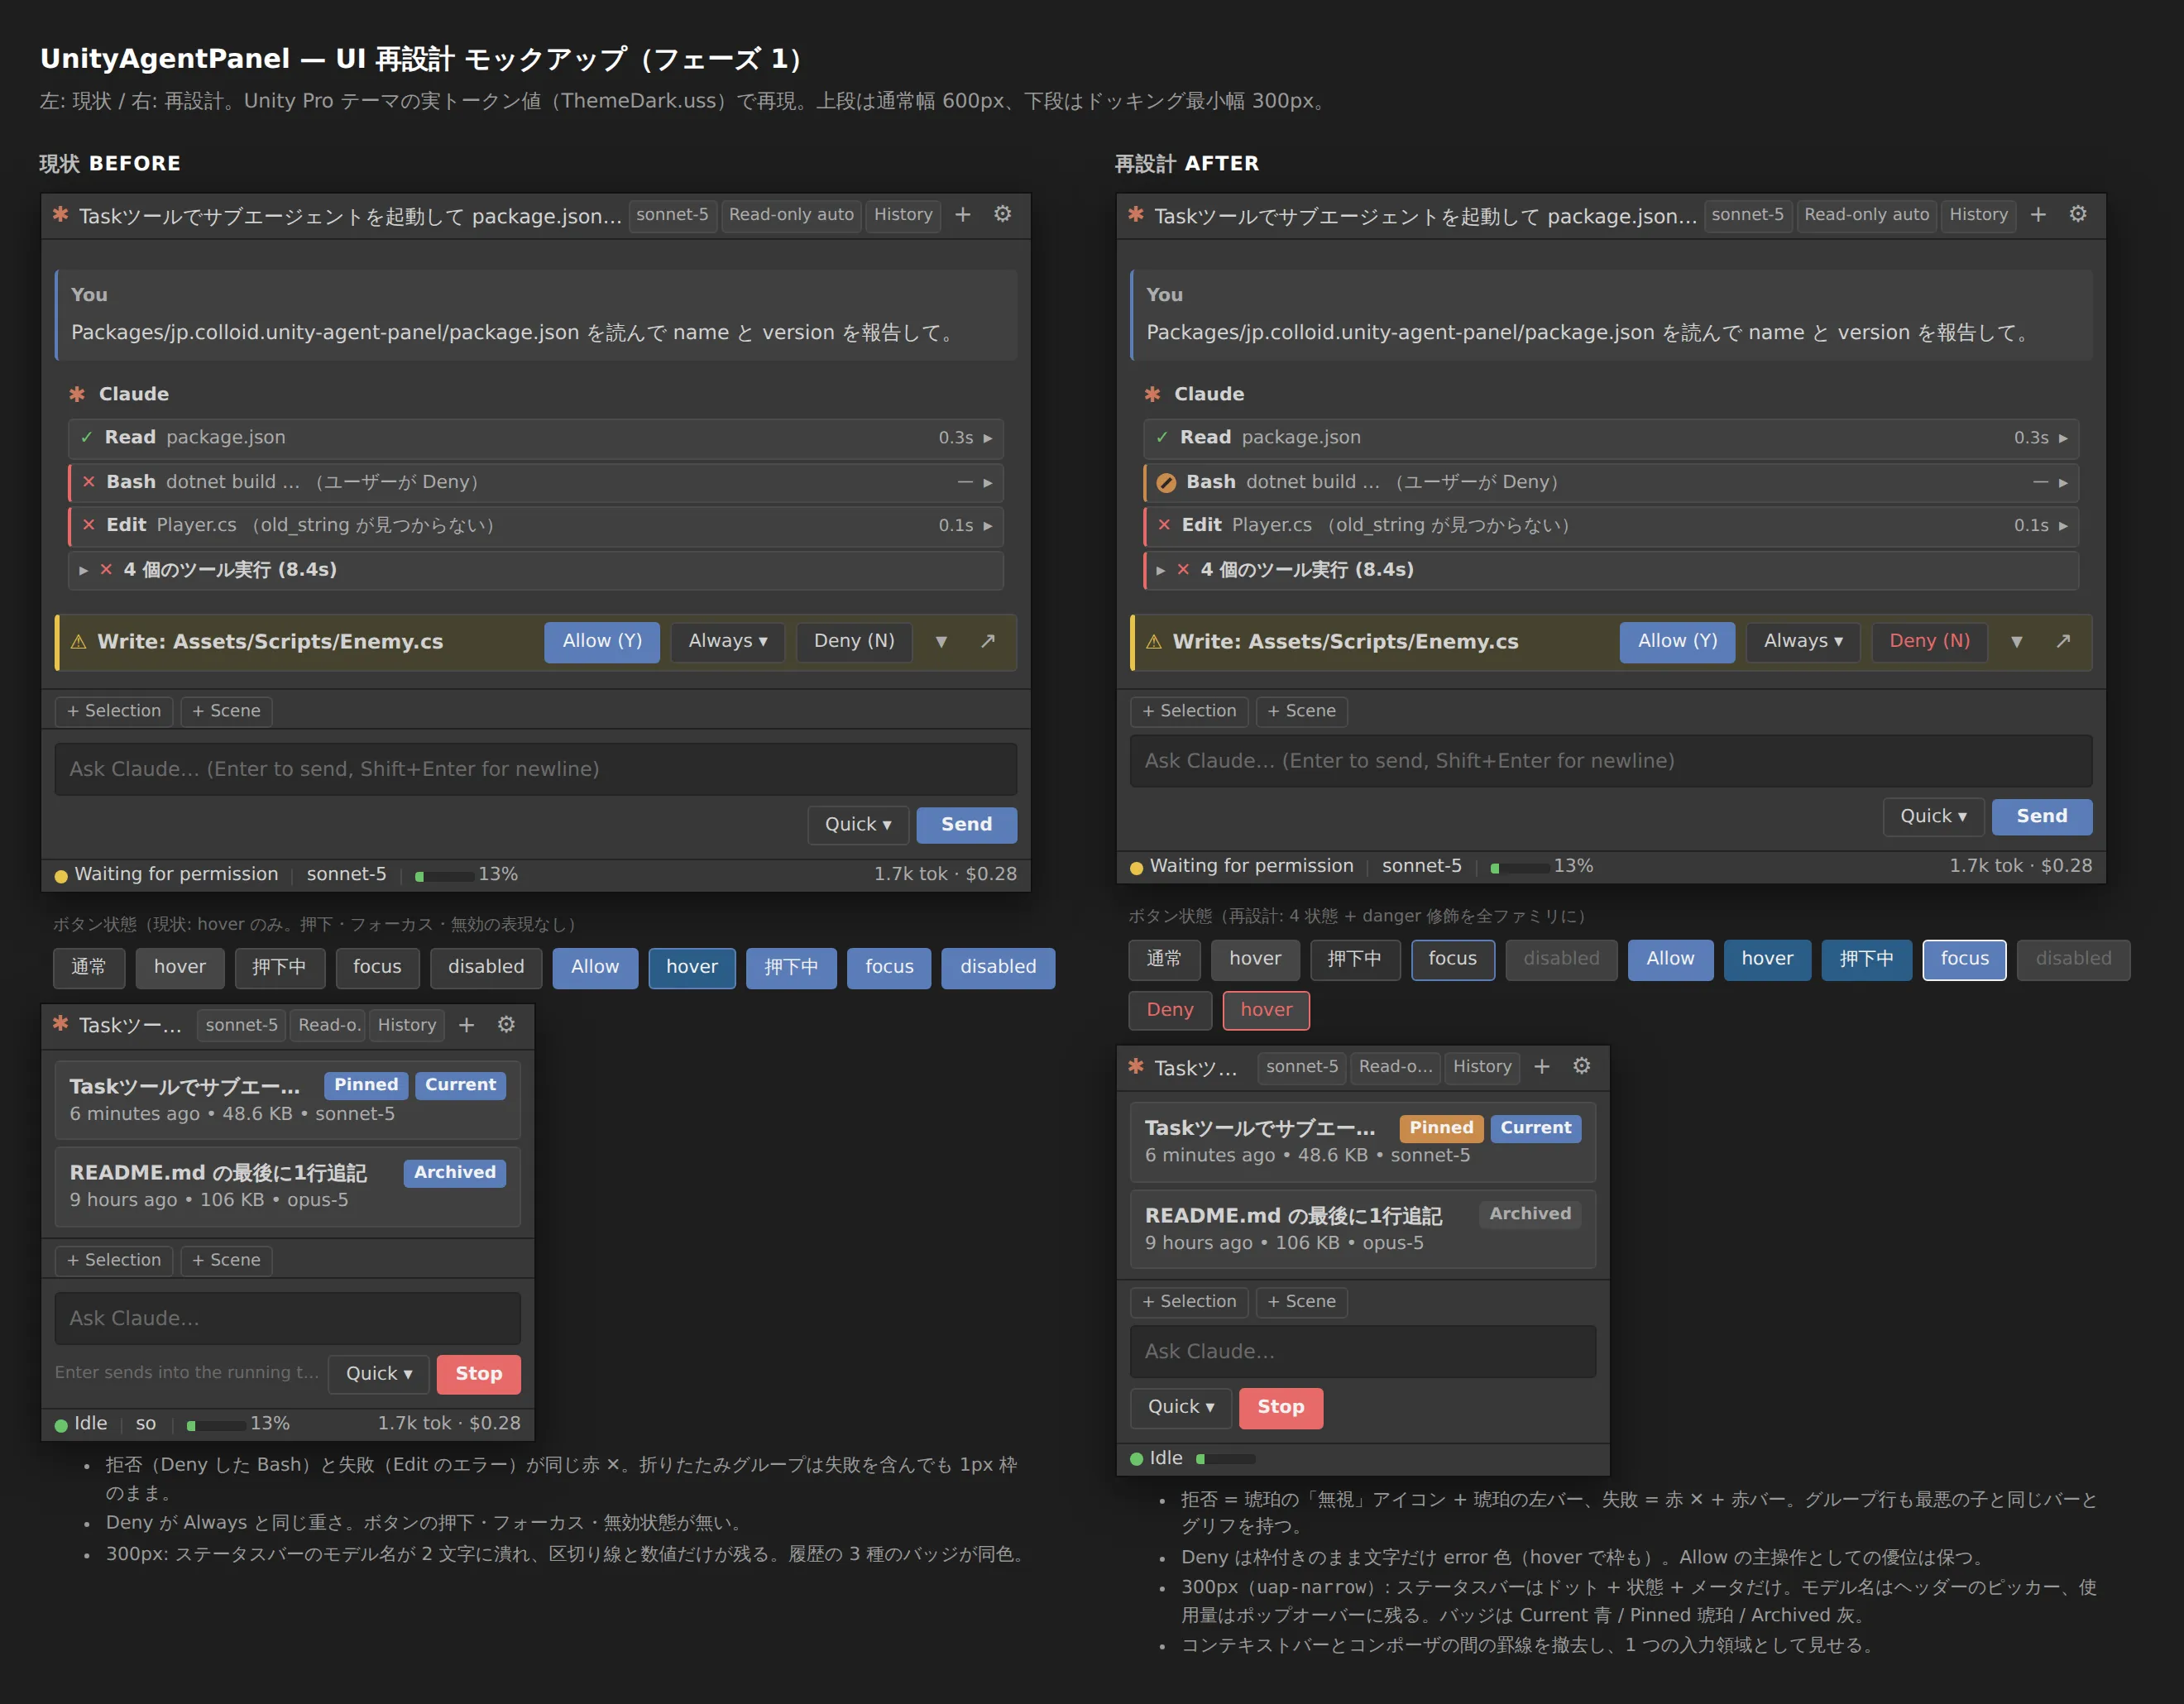Click red X icon on AFTER Edit Player.cs row
Viewport: 2184px width, 1704px height.
coord(1164,525)
